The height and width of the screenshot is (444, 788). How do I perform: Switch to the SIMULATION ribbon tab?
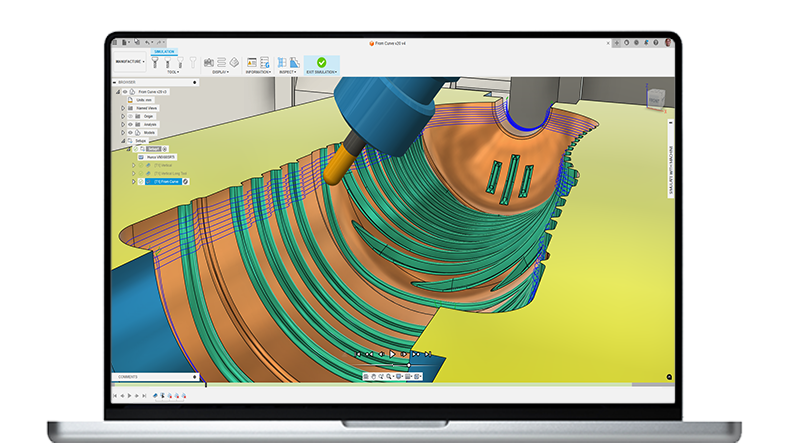164,51
